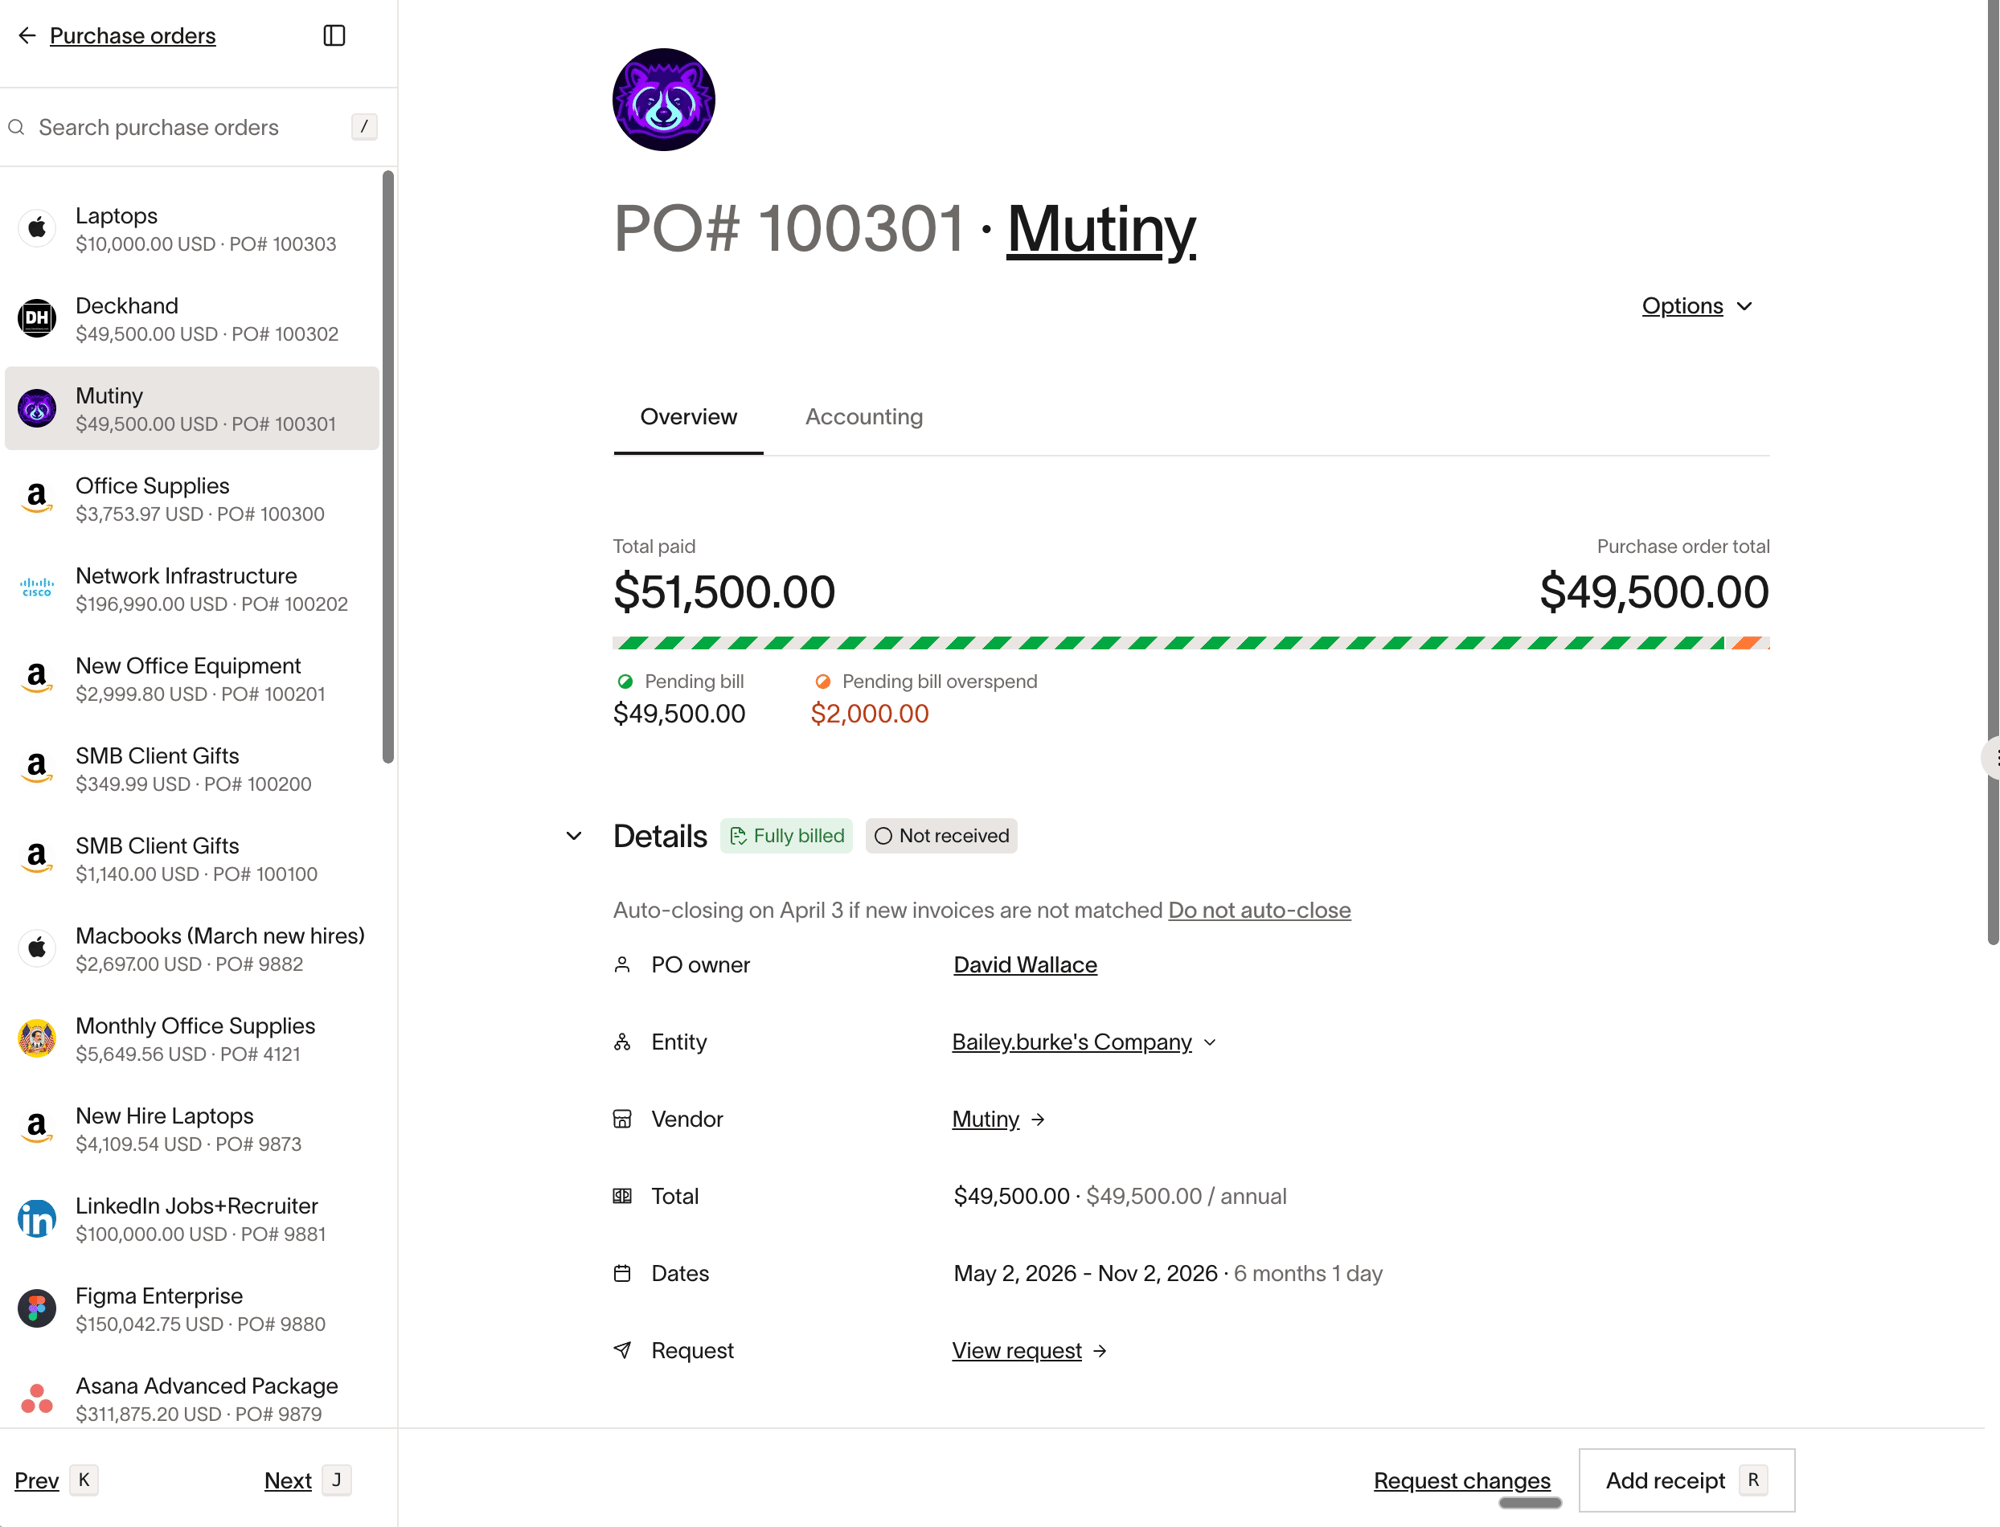Click the LinkedIn logo icon

pos(37,1218)
